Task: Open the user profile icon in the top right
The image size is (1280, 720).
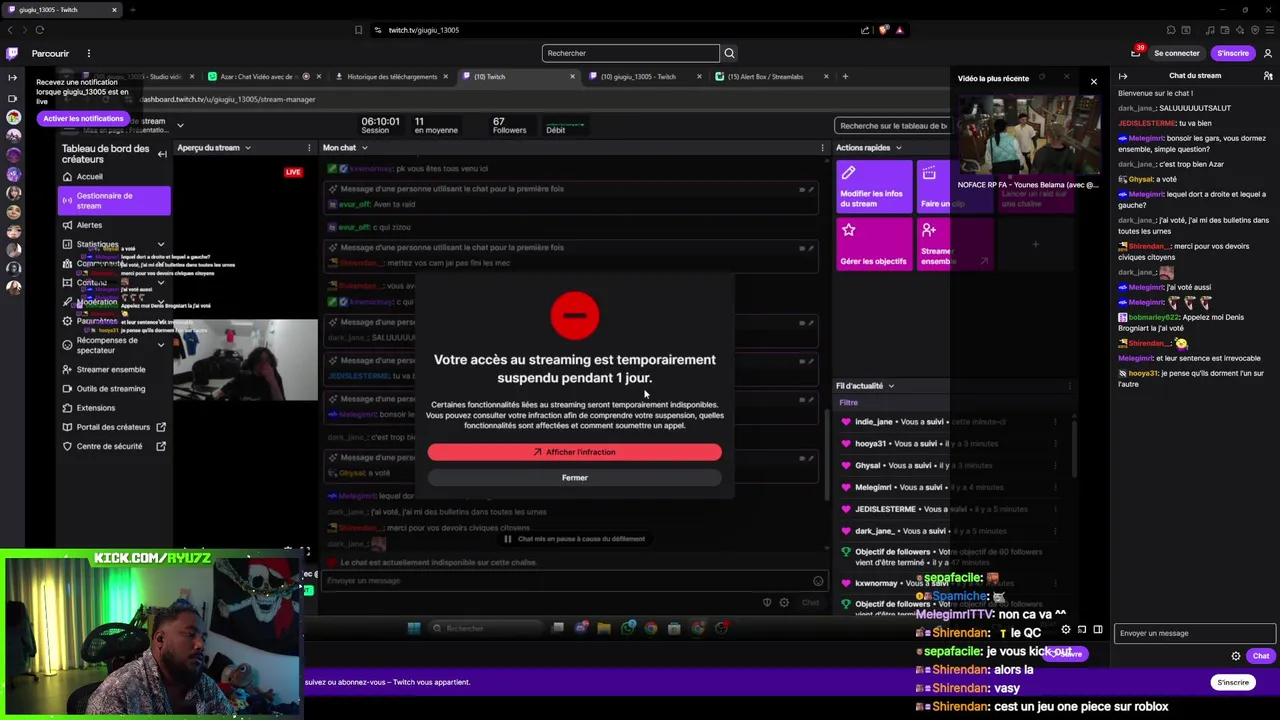Action: point(1268,53)
